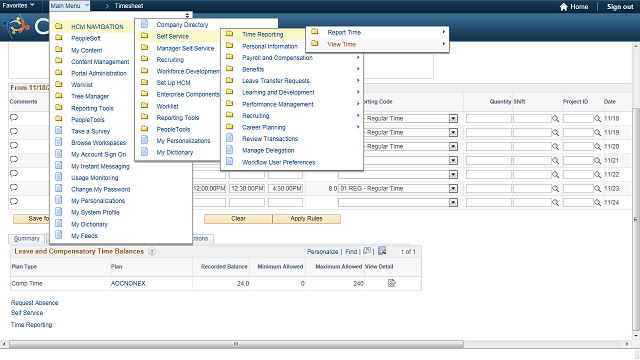Click the Home house icon
The image size is (640, 360).
click(x=564, y=7)
